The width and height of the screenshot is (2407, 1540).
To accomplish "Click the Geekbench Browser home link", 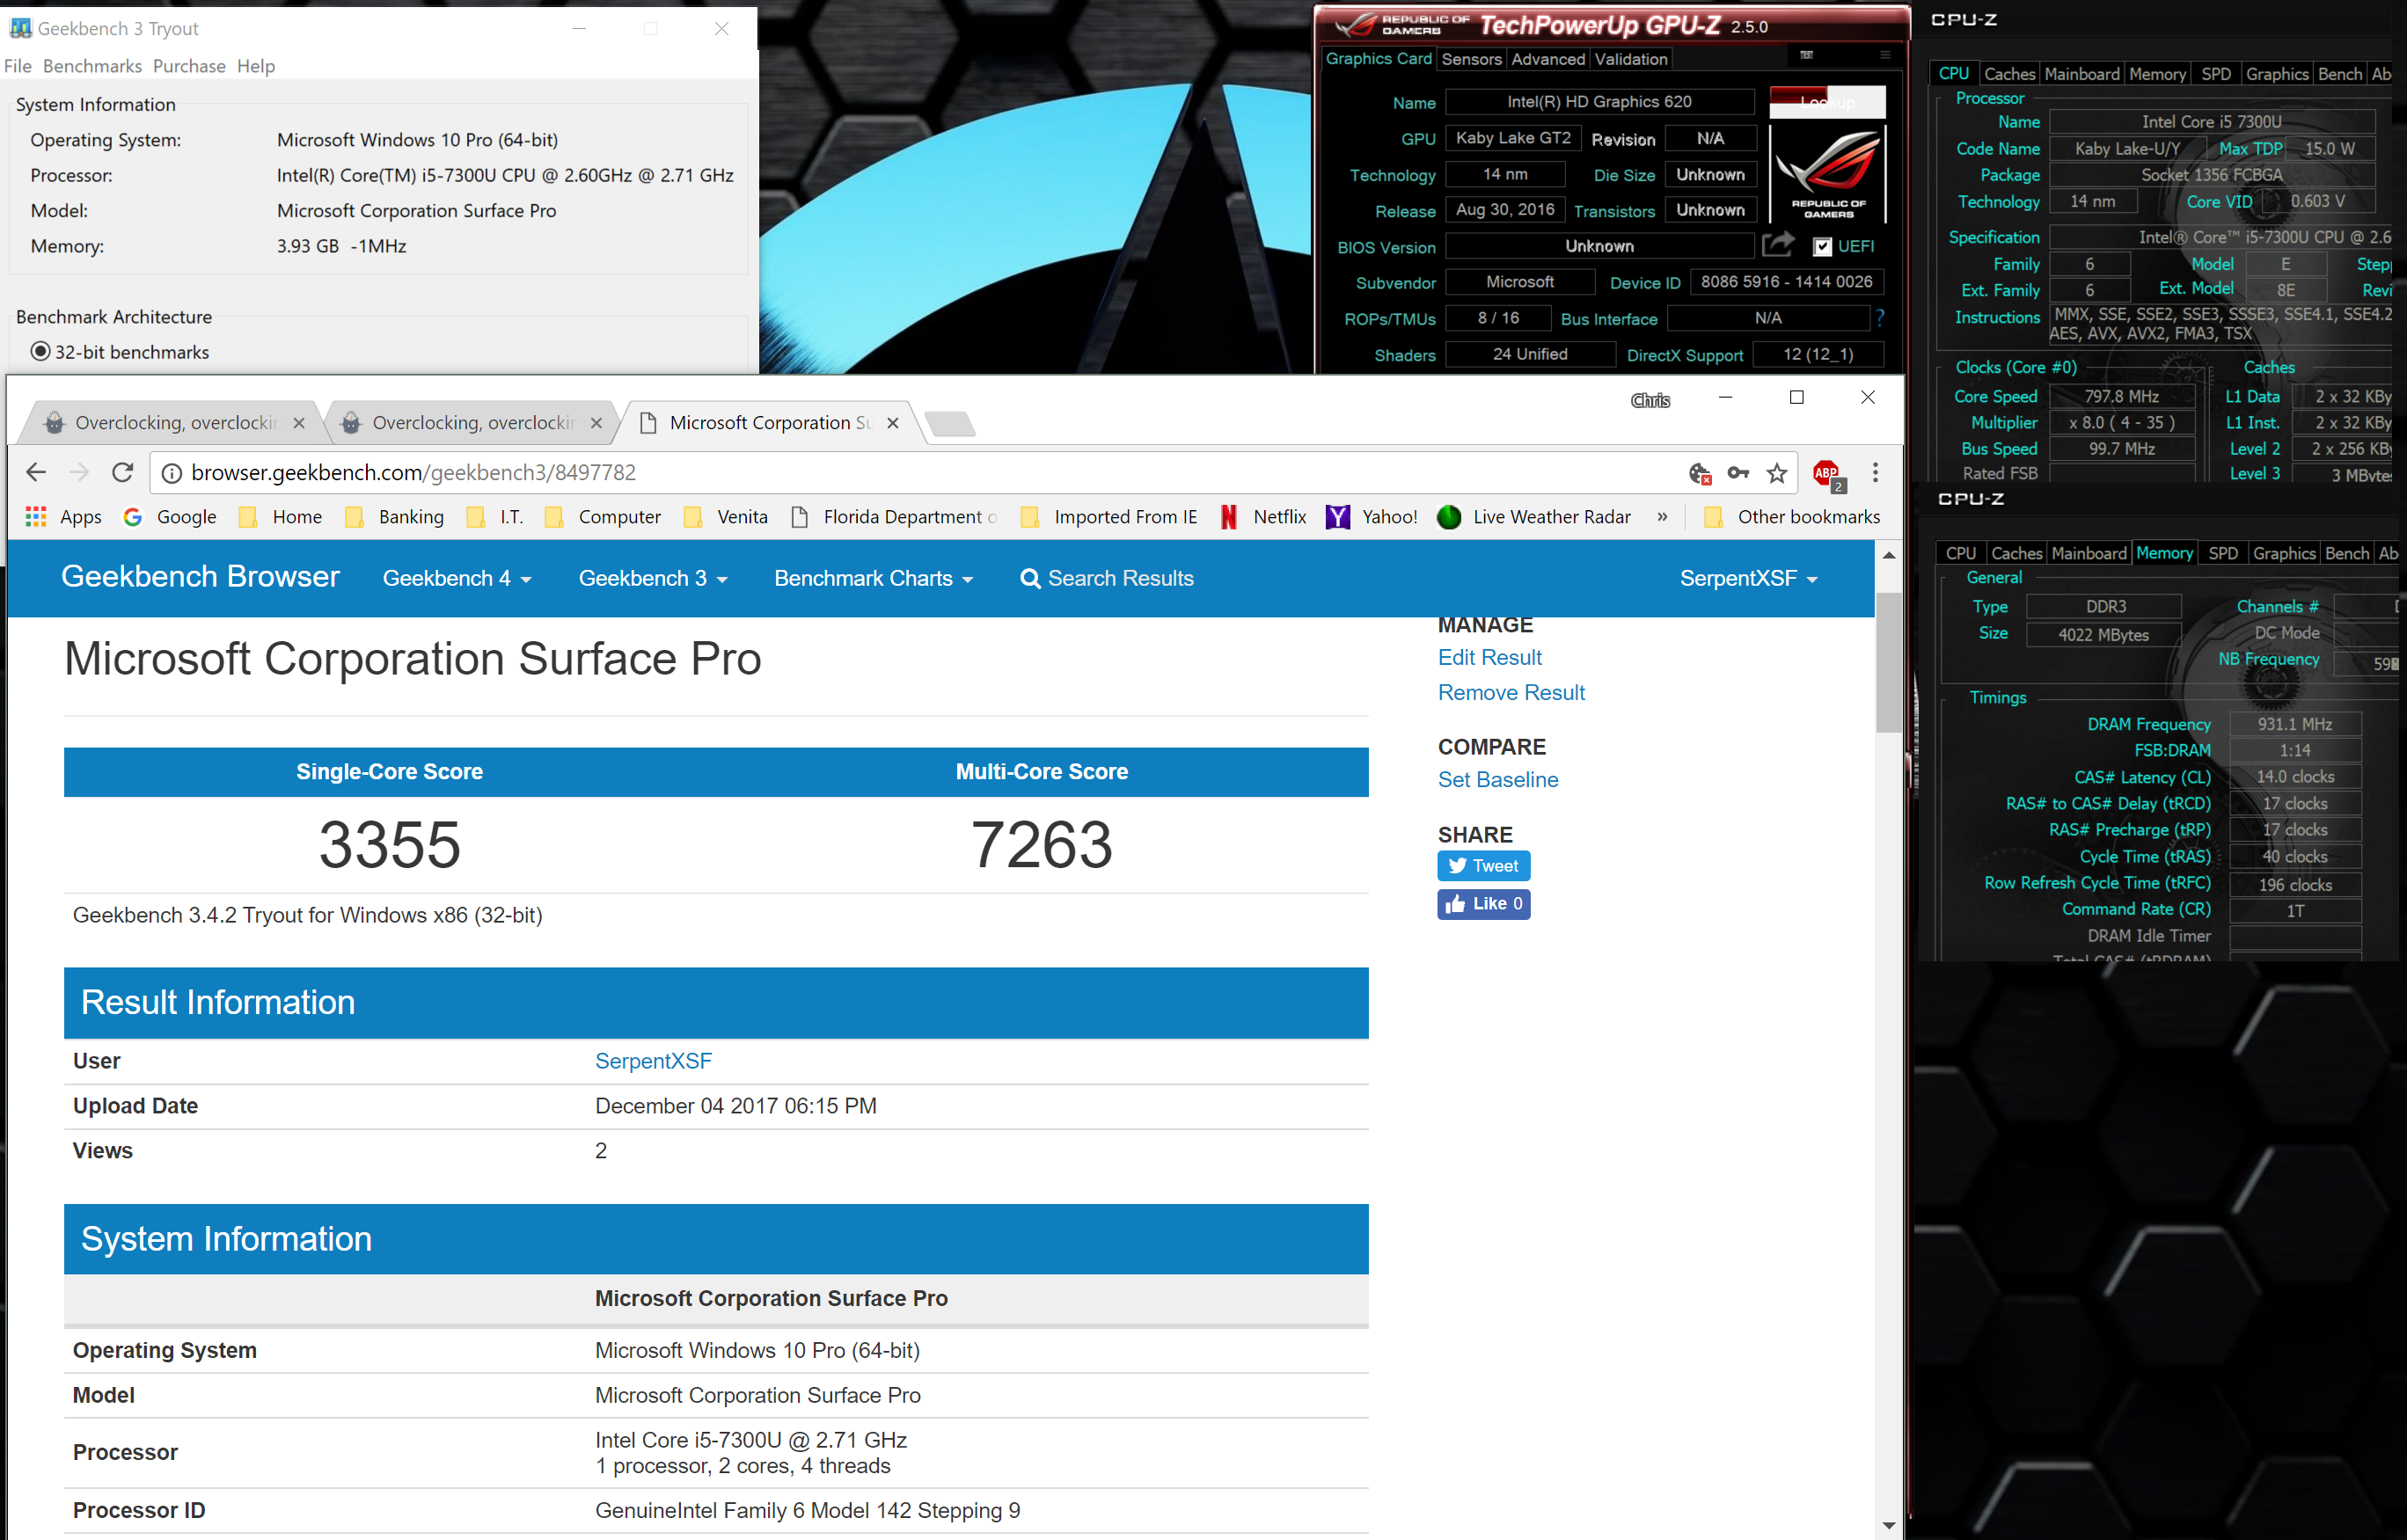I will 200,576.
